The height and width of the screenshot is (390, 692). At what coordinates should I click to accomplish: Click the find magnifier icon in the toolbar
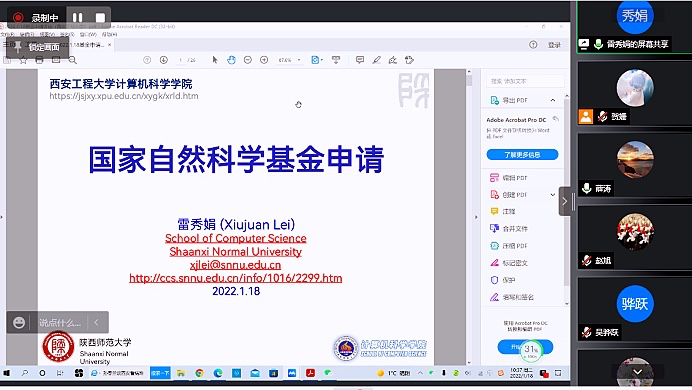(x=73, y=60)
